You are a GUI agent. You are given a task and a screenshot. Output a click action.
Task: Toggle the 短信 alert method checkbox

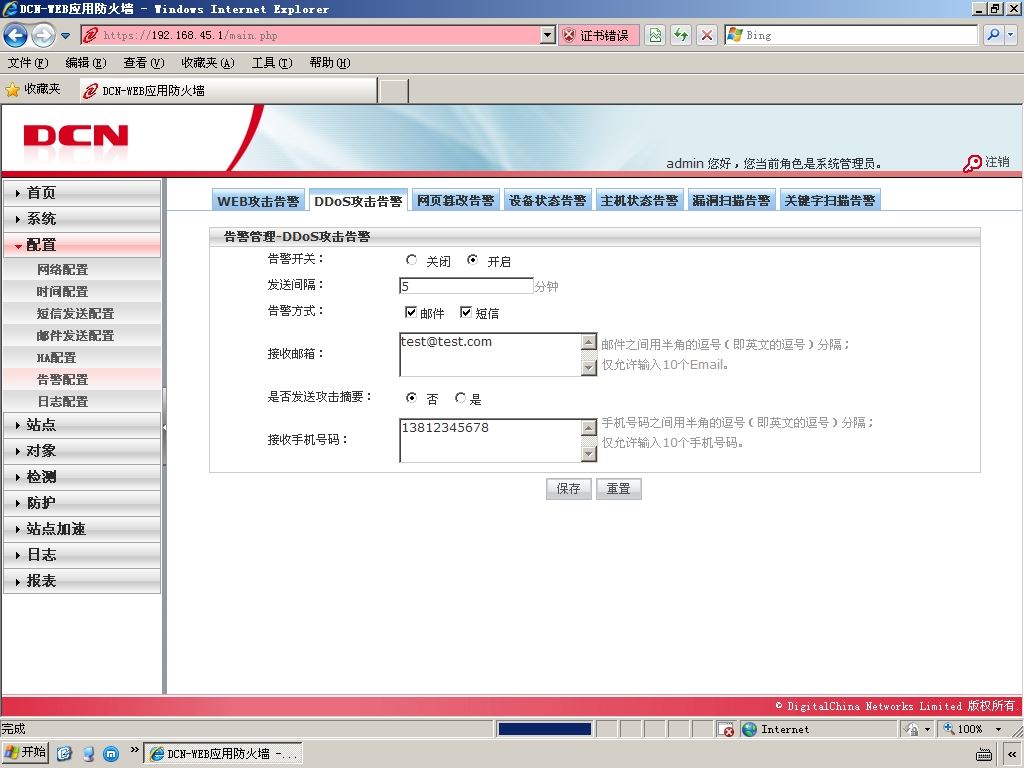pos(466,312)
